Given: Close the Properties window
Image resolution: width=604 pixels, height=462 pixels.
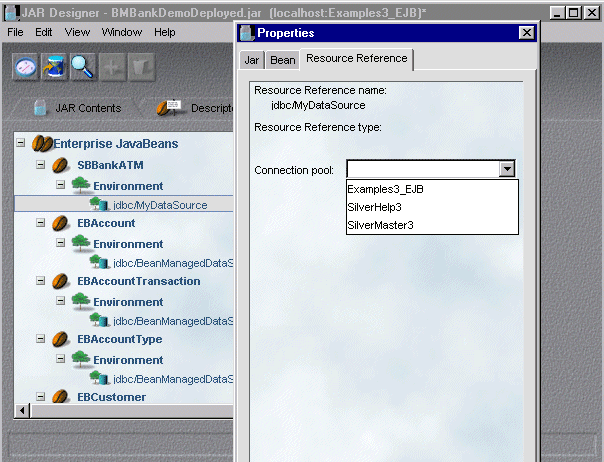Looking at the screenshot, I should (x=527, y=33).
